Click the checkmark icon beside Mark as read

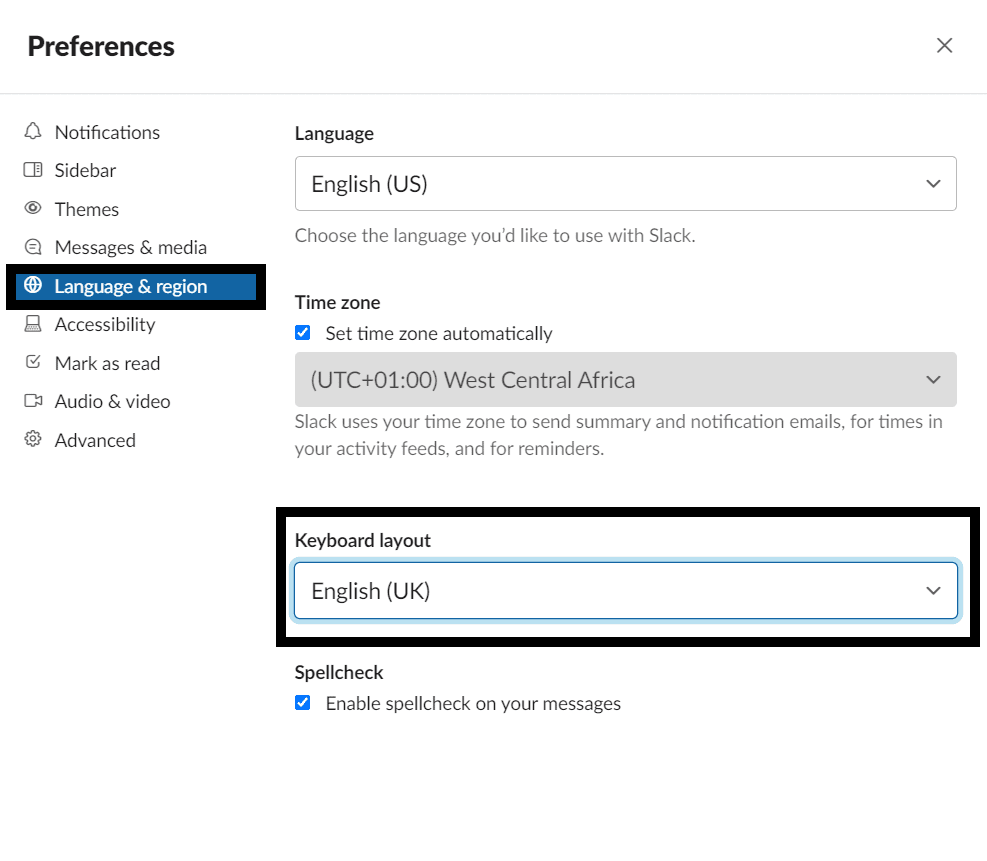[x=32, y=363]
